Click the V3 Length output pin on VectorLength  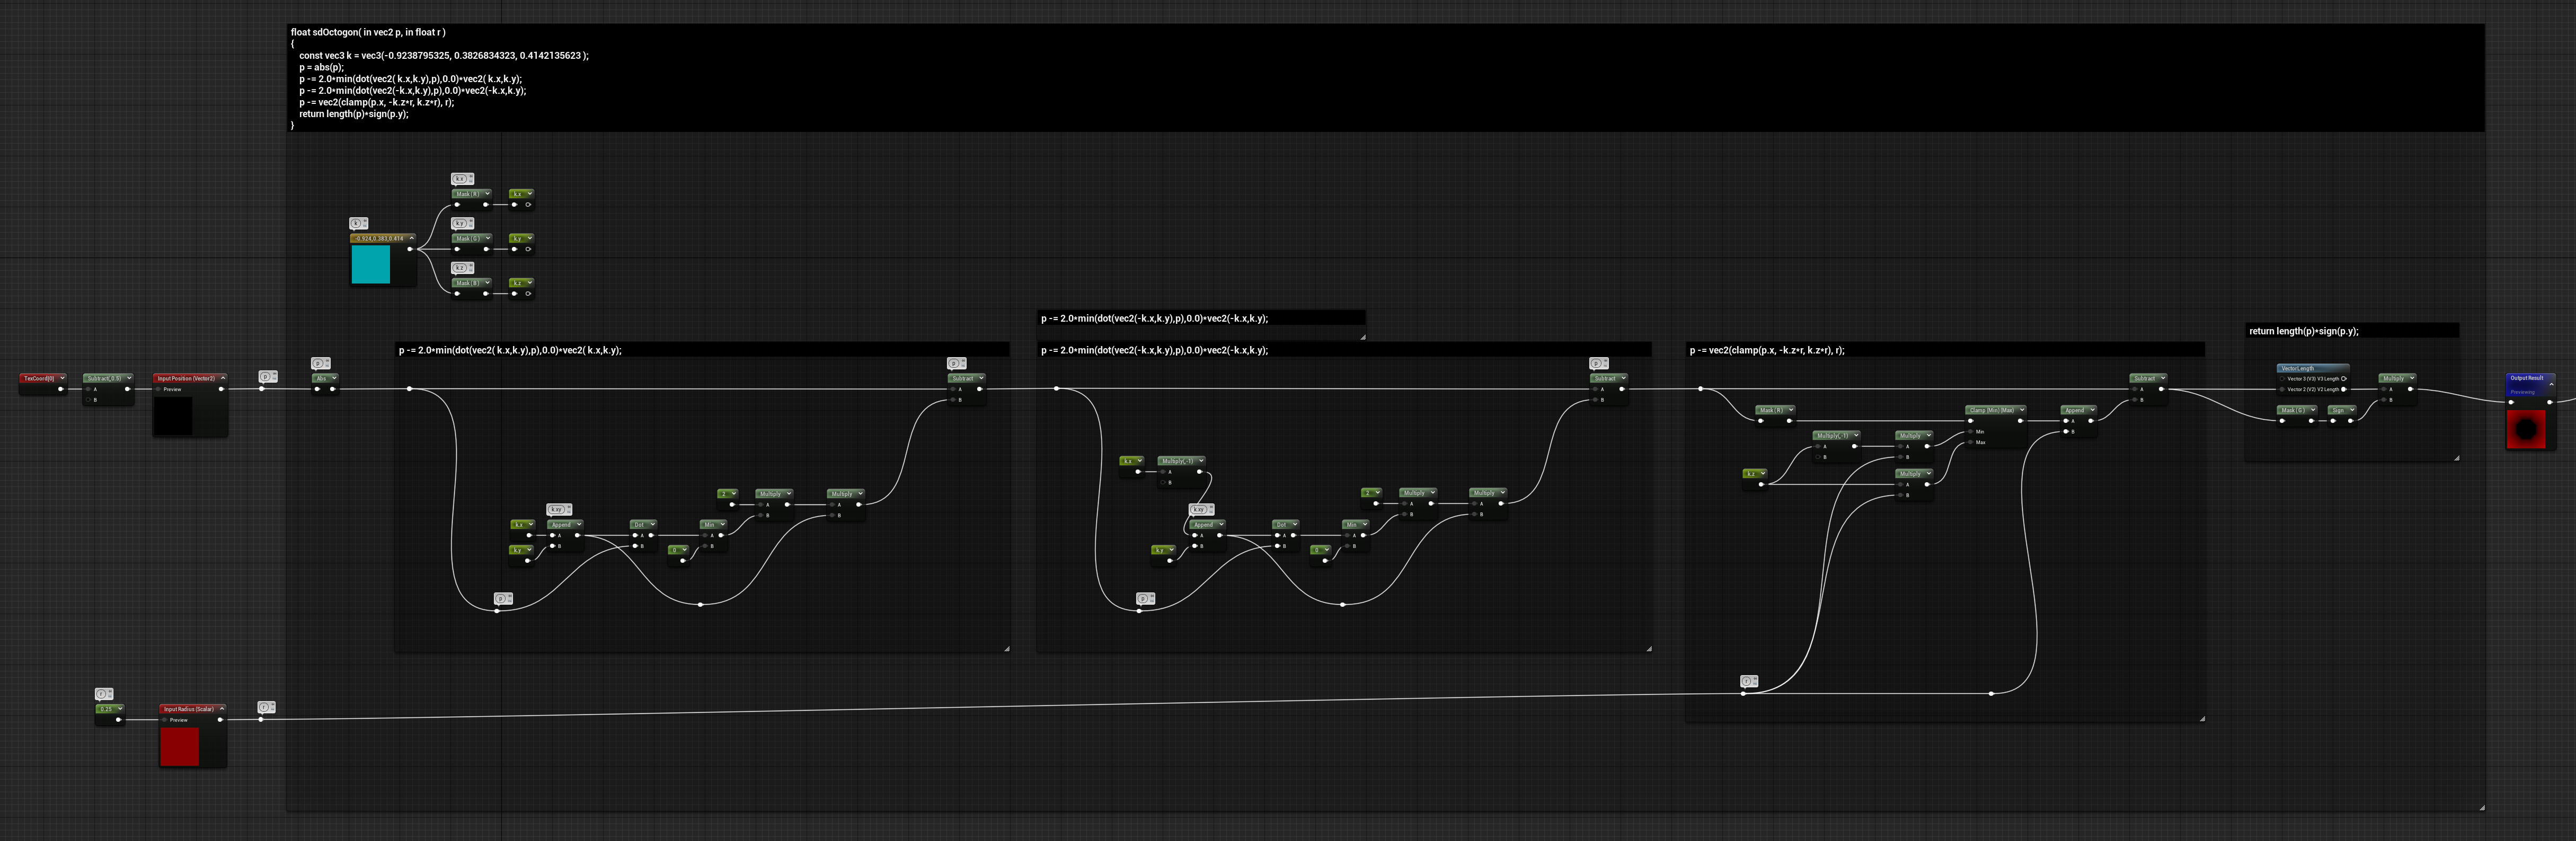[x=2343, y=379]
